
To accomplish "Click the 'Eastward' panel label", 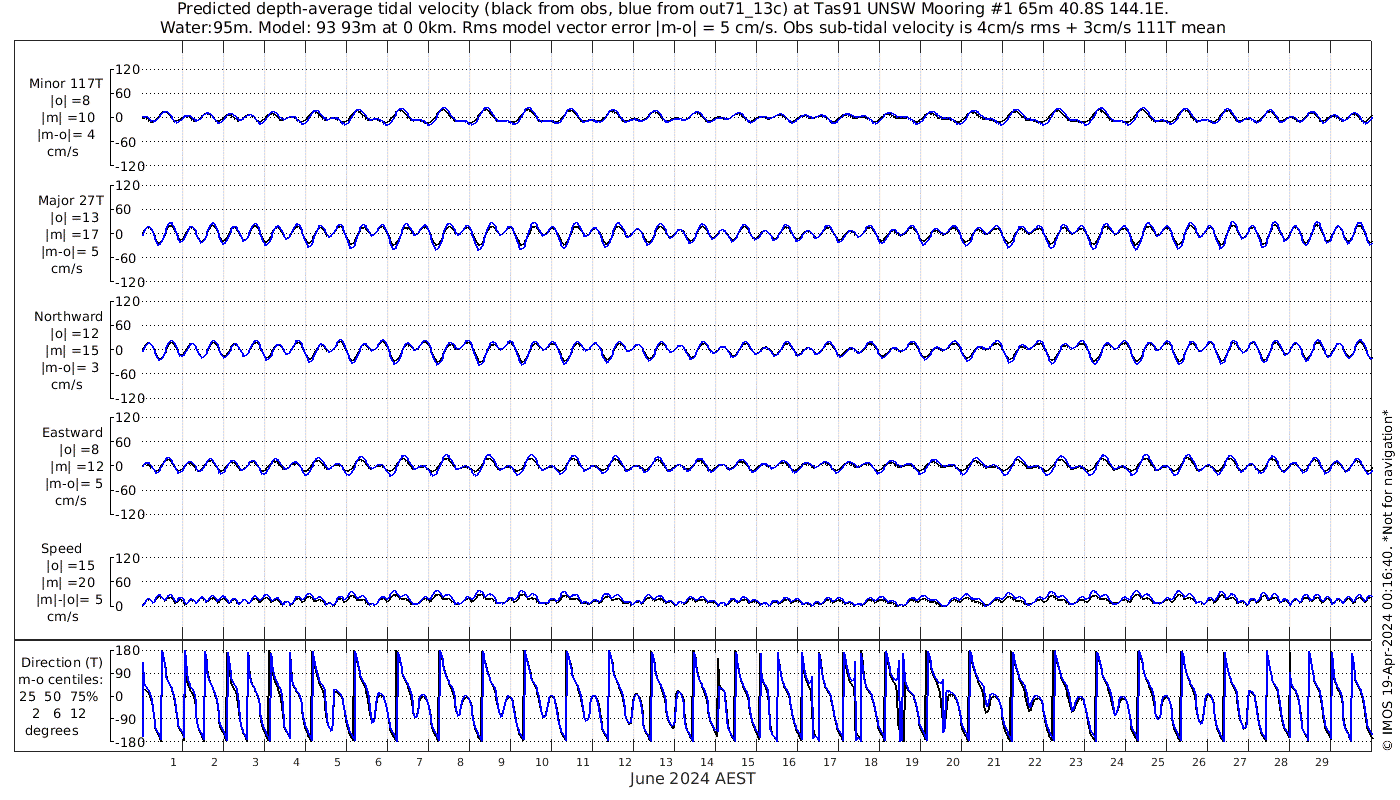I will click(x=72, y=433).
